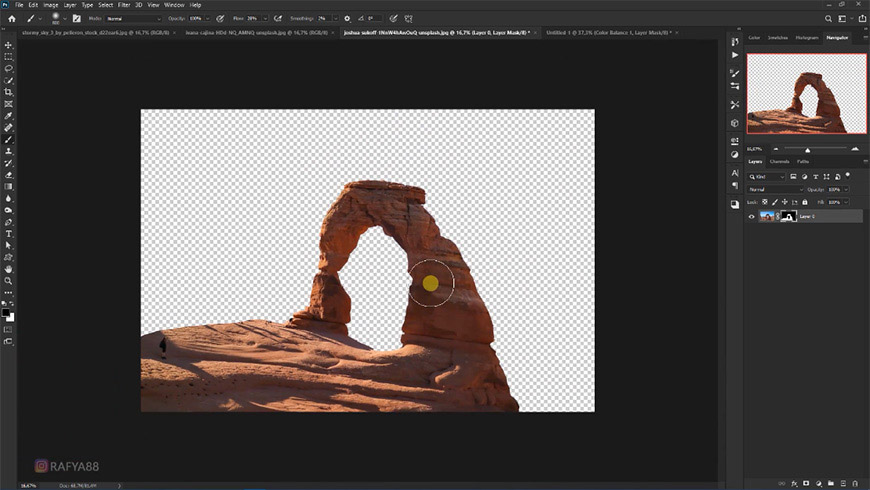870x490 pixels.
Task: Open the layer filter Kind dropdown
Action: pyautogui.click(x=767, y=176)
